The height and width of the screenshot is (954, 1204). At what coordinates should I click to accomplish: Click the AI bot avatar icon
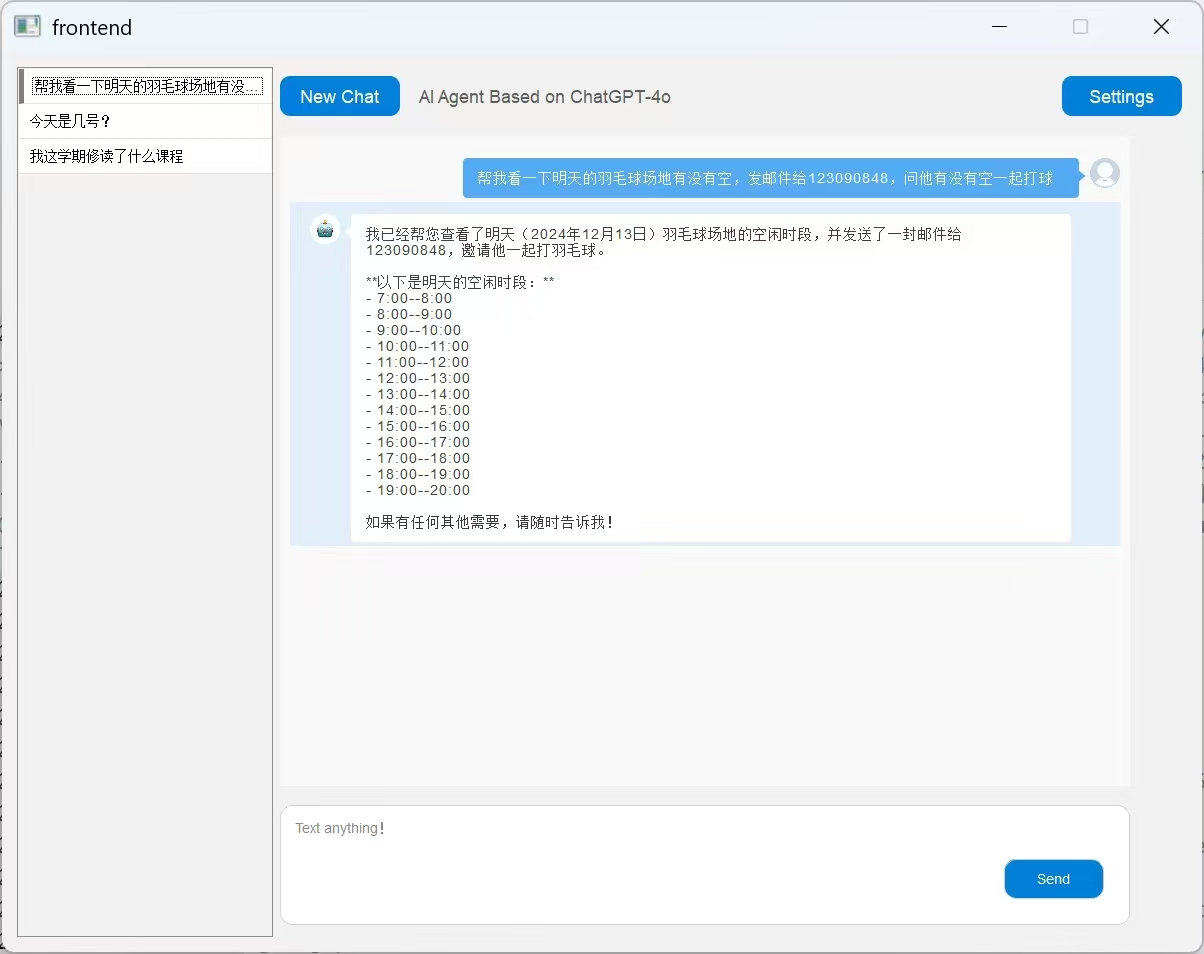point(325,229)
